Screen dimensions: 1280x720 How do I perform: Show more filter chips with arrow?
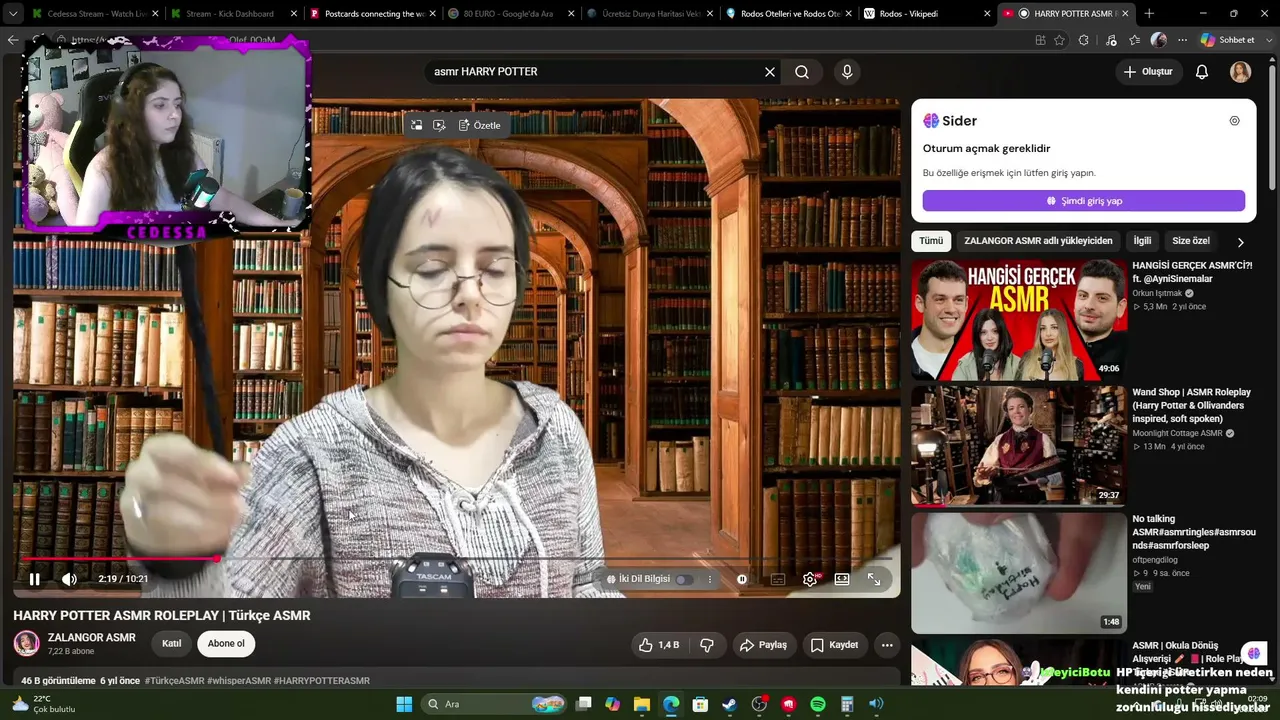1240,242
